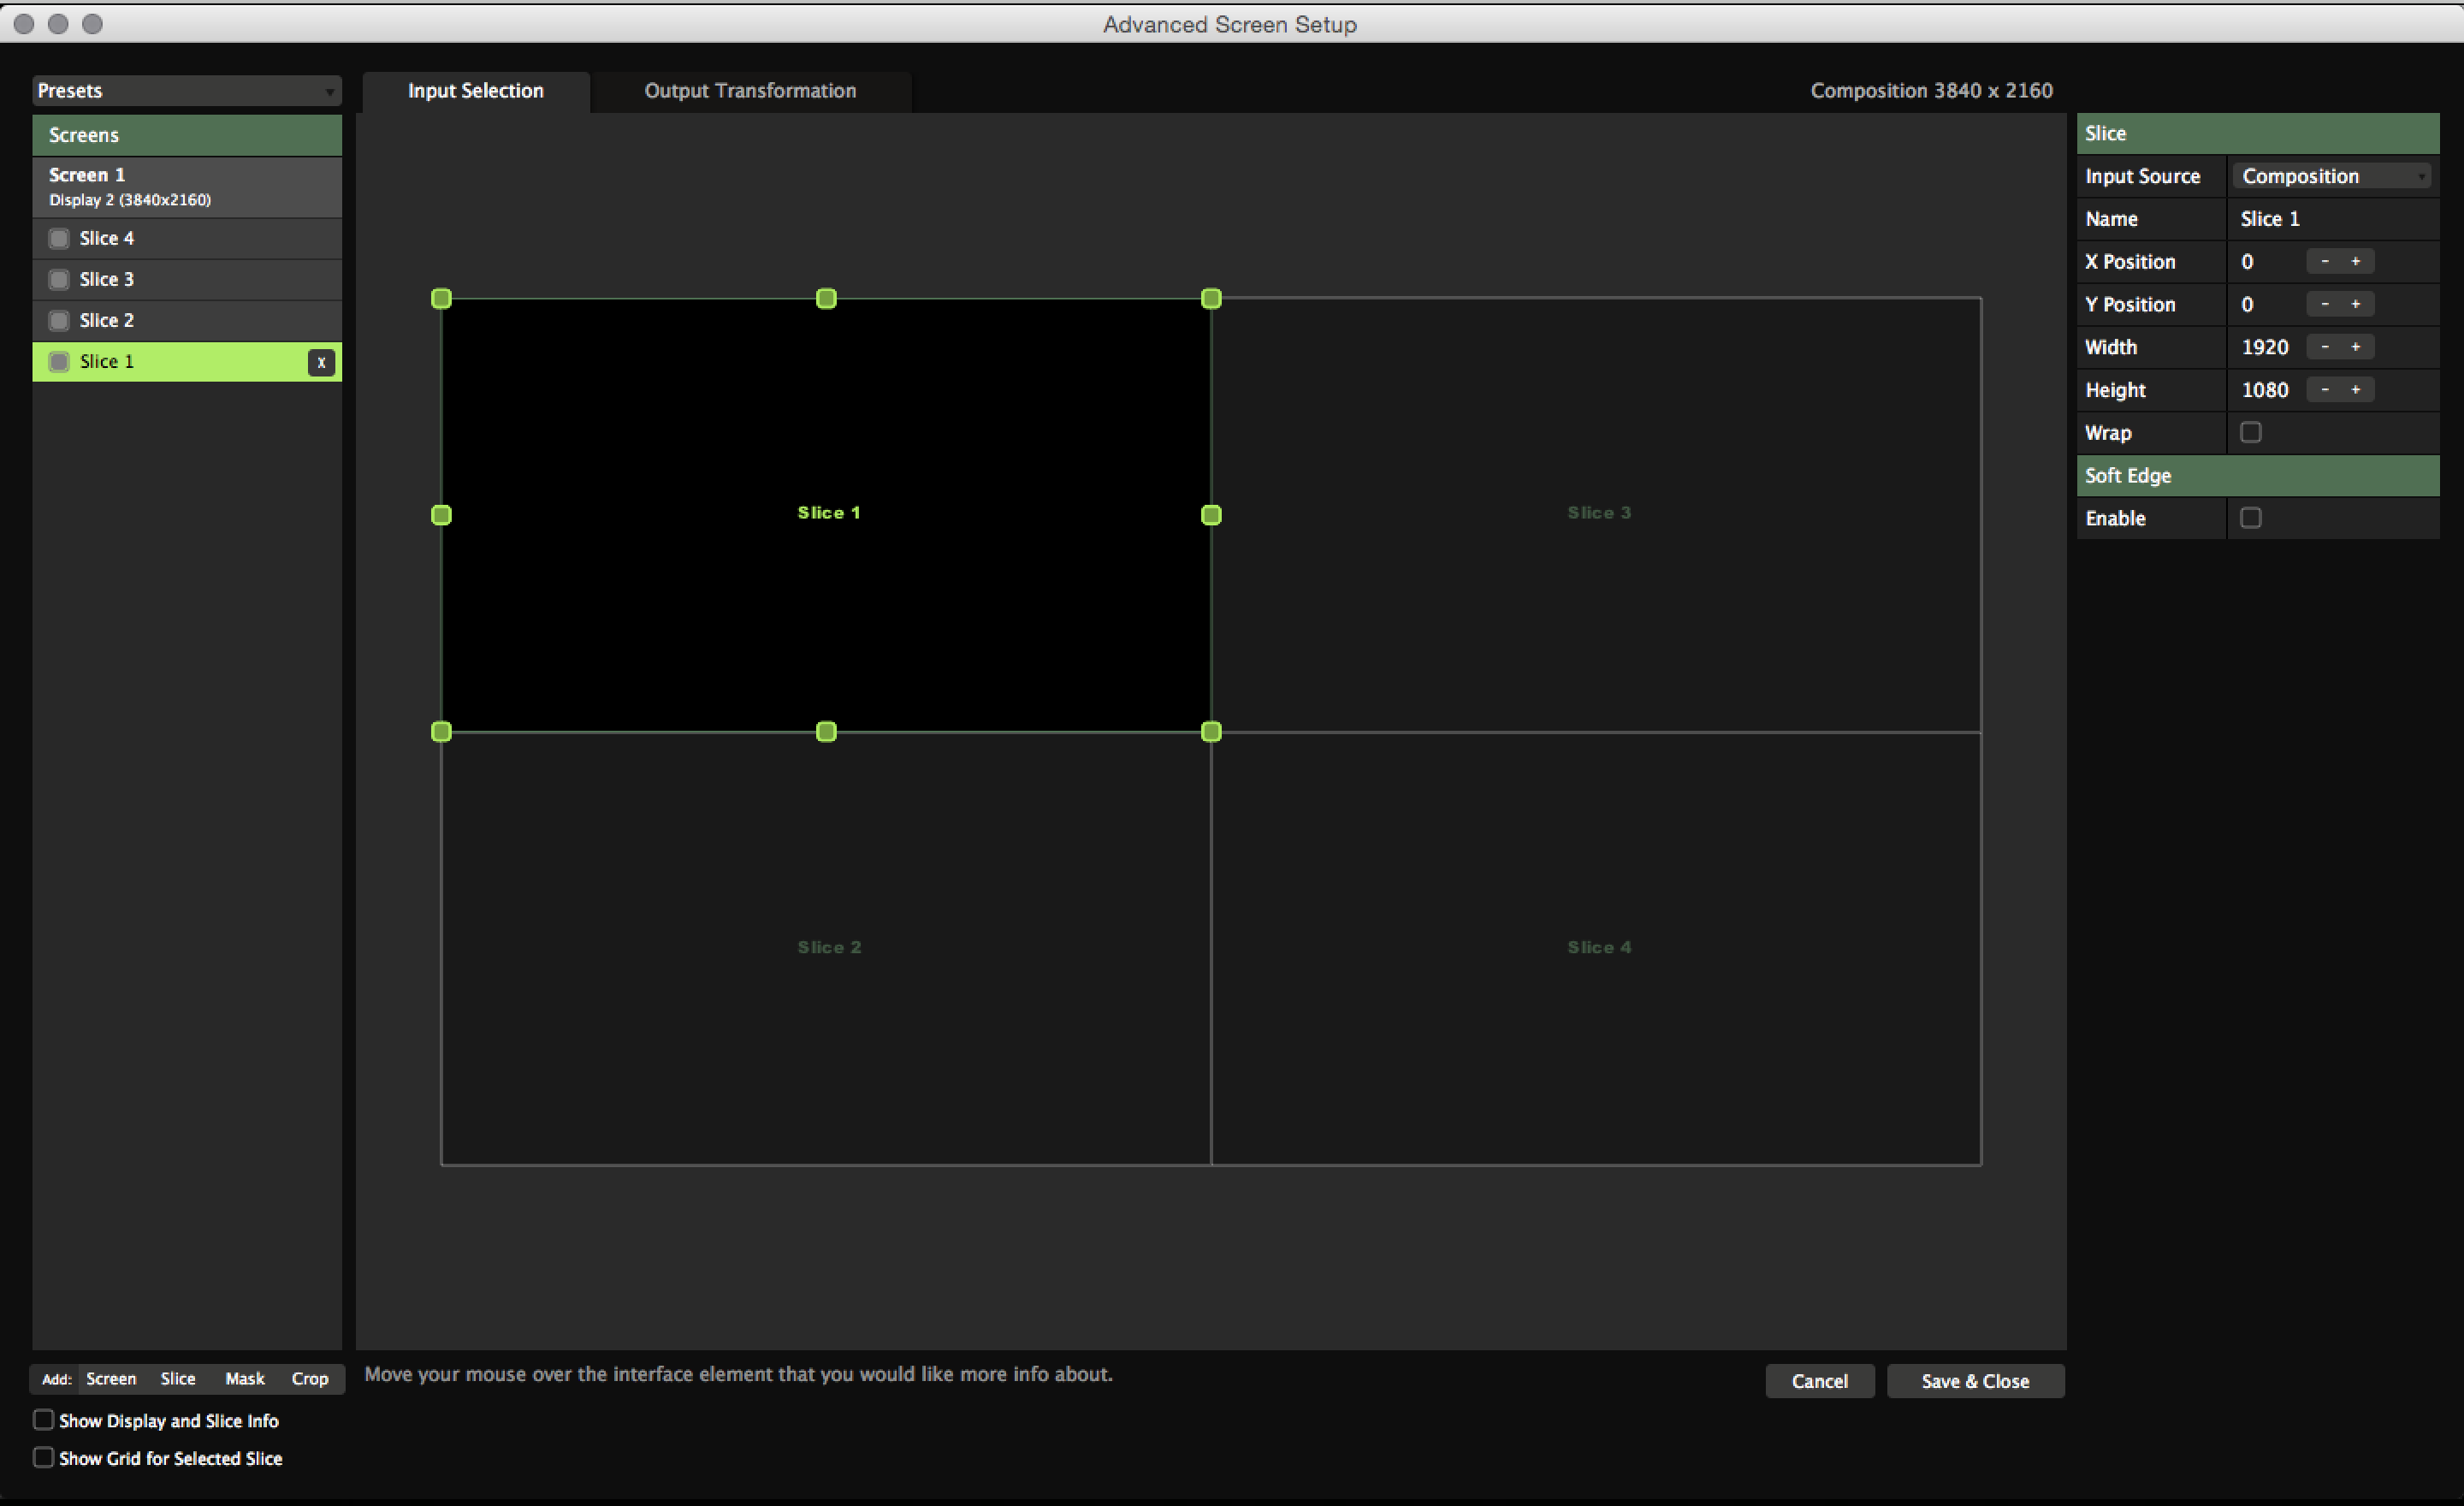Click the X delete icon on Slice 1
Screen dimensions: 2464x1506
click(321, 362)
